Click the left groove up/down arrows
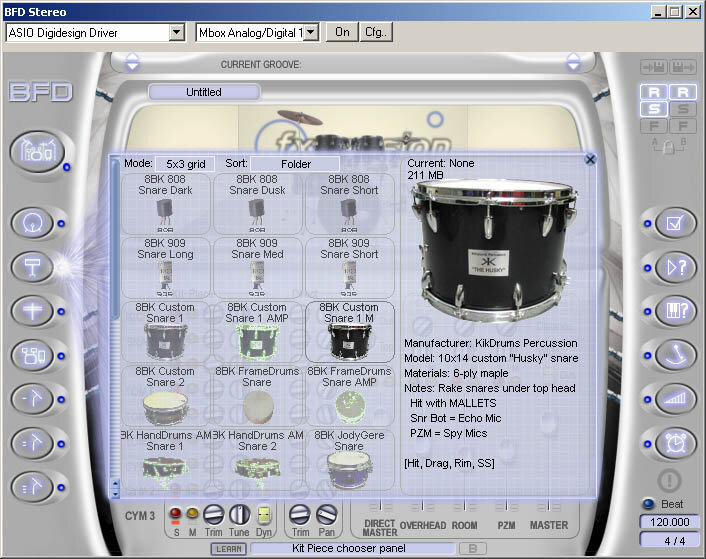Screen dimensions: 706x559 click(x=132, y=62)
